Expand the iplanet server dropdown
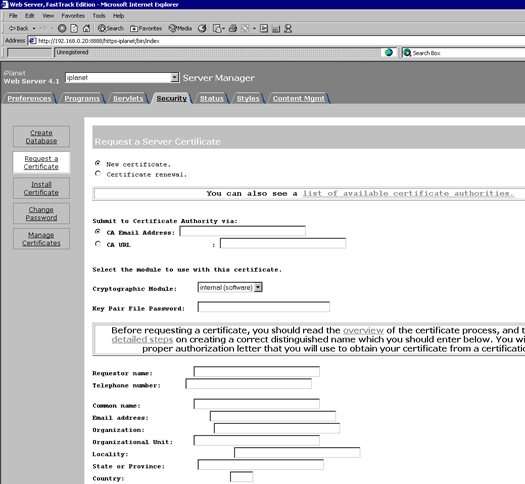This screenshot has height=484, width=525. (174, 77)
